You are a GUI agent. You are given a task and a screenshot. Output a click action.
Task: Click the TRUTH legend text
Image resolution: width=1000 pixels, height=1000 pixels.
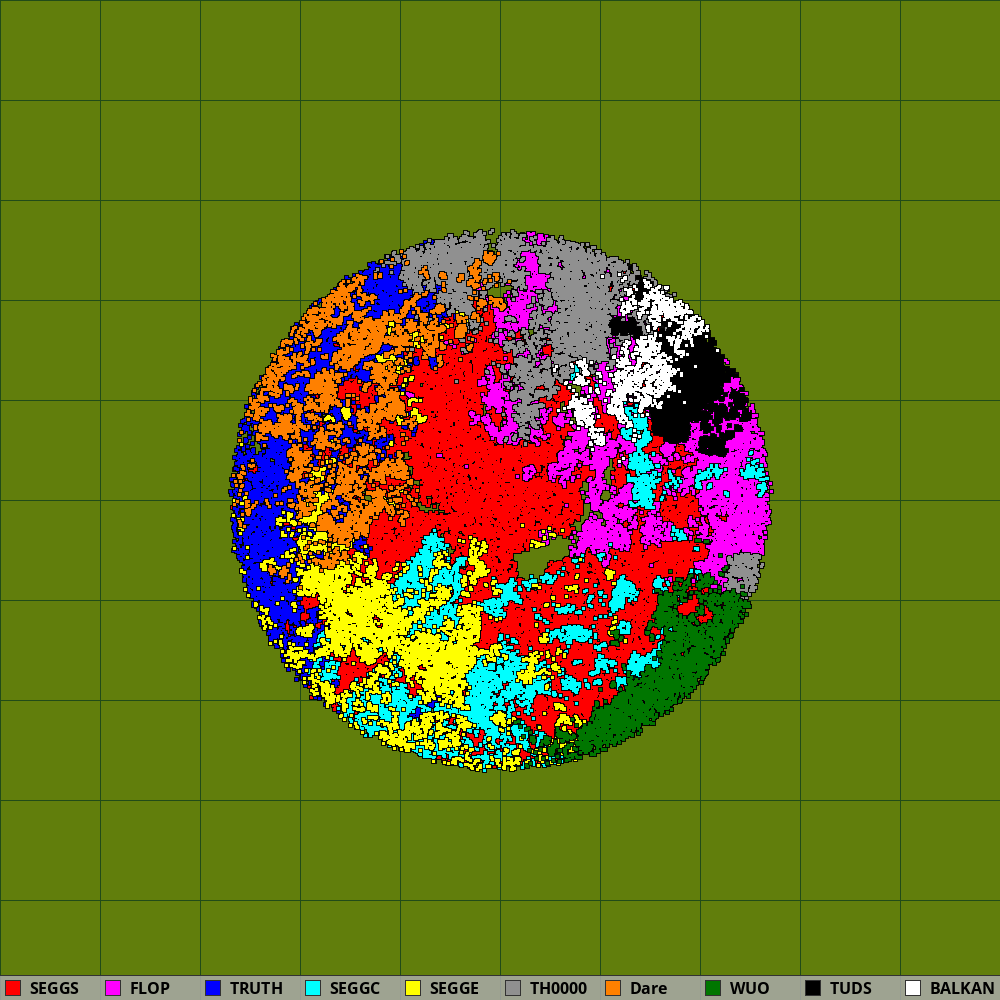(x=256, y=988)
